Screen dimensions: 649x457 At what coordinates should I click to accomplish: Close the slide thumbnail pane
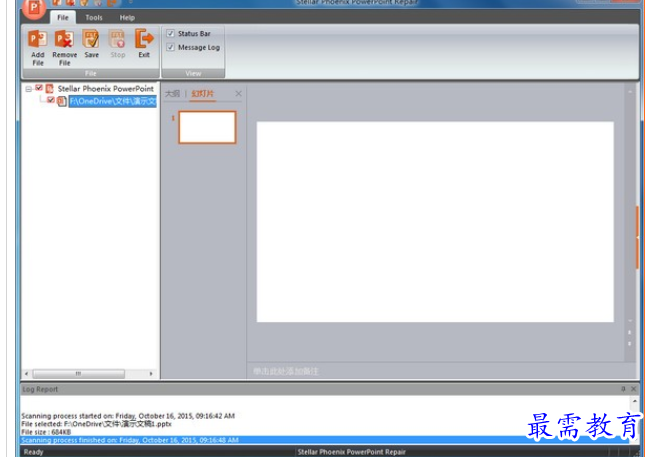238,94
